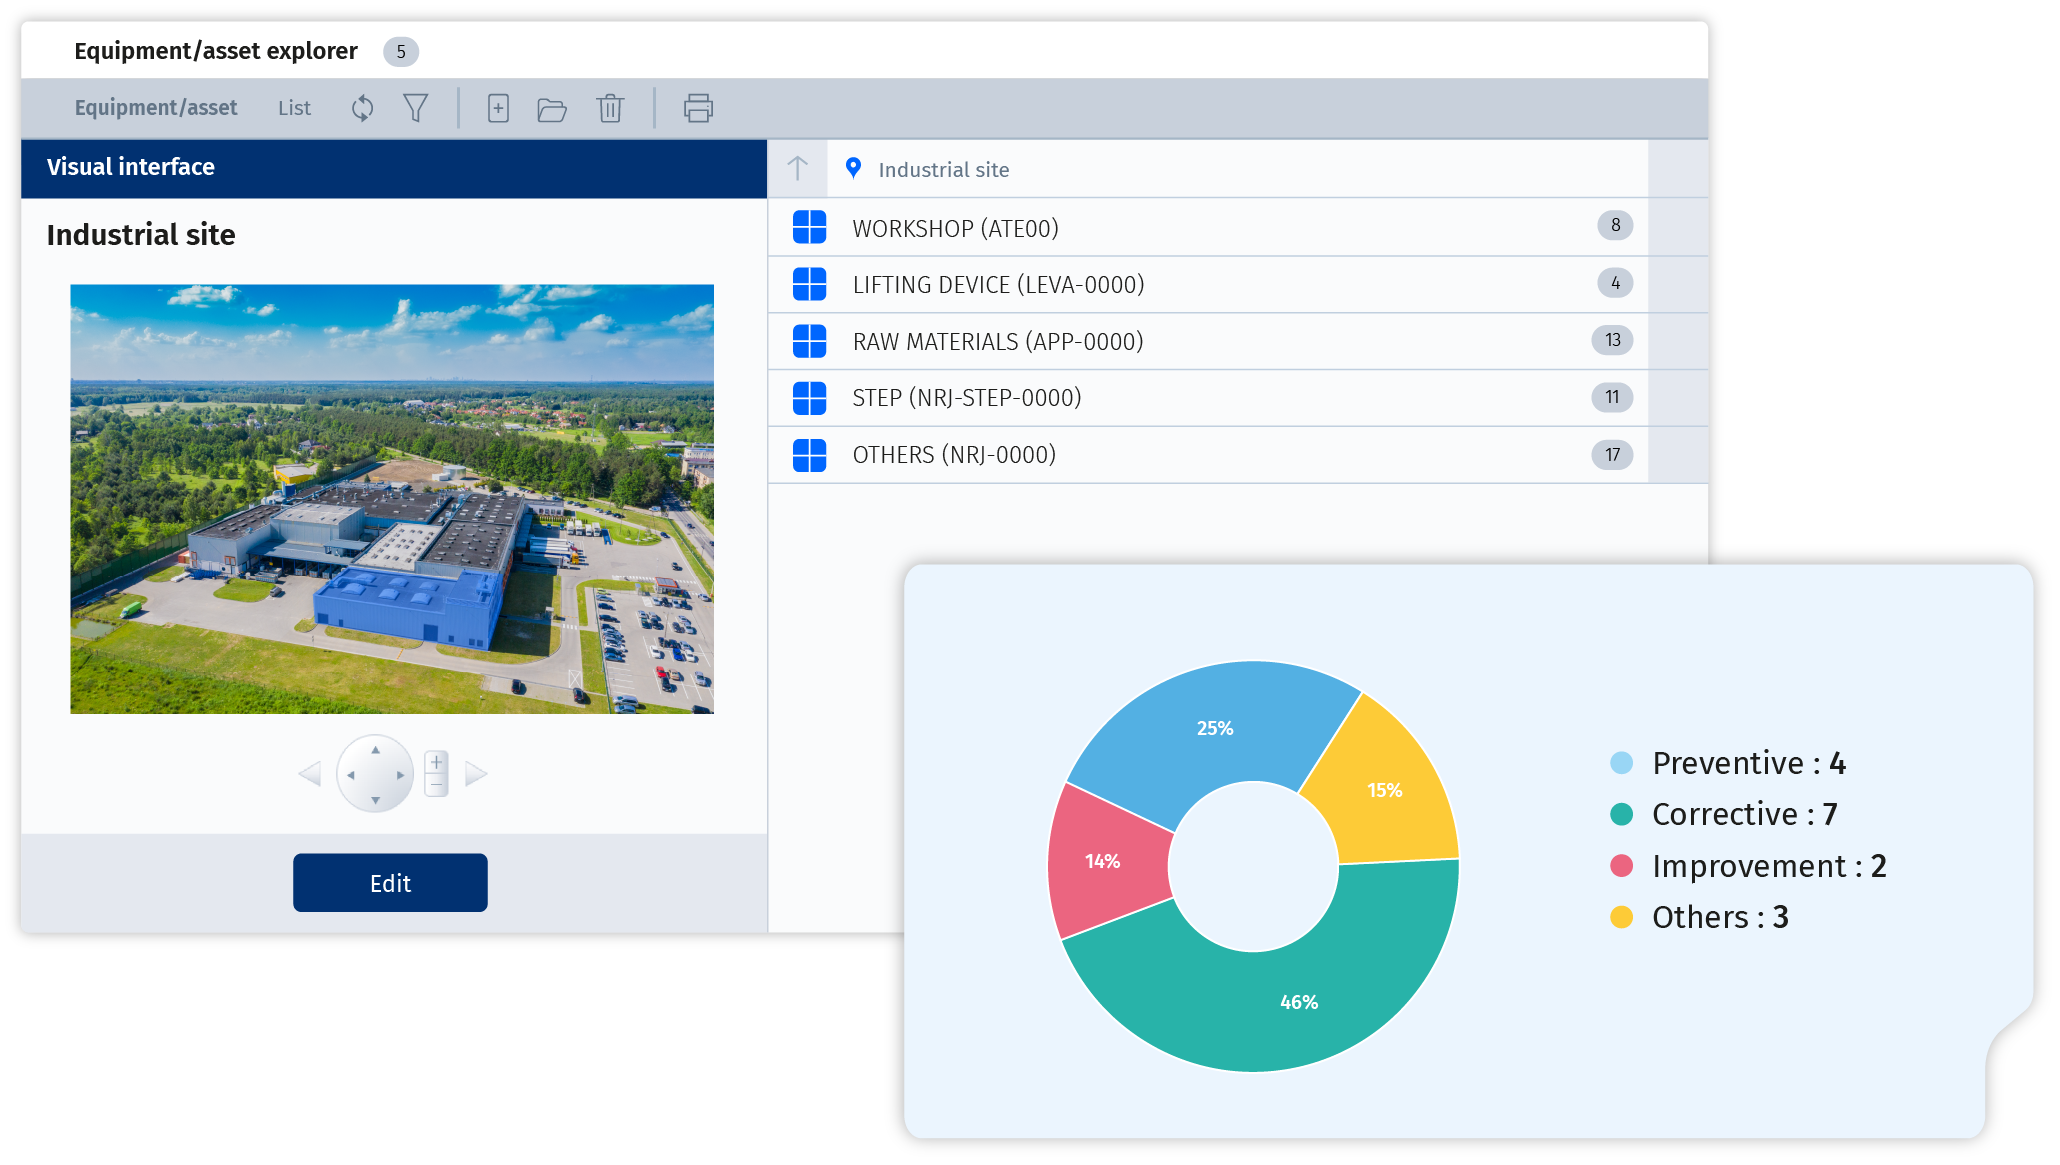This screenshot has height=1165, width=2060.
Task: Click the Industrial site location pin
Action: coord(853,168)
